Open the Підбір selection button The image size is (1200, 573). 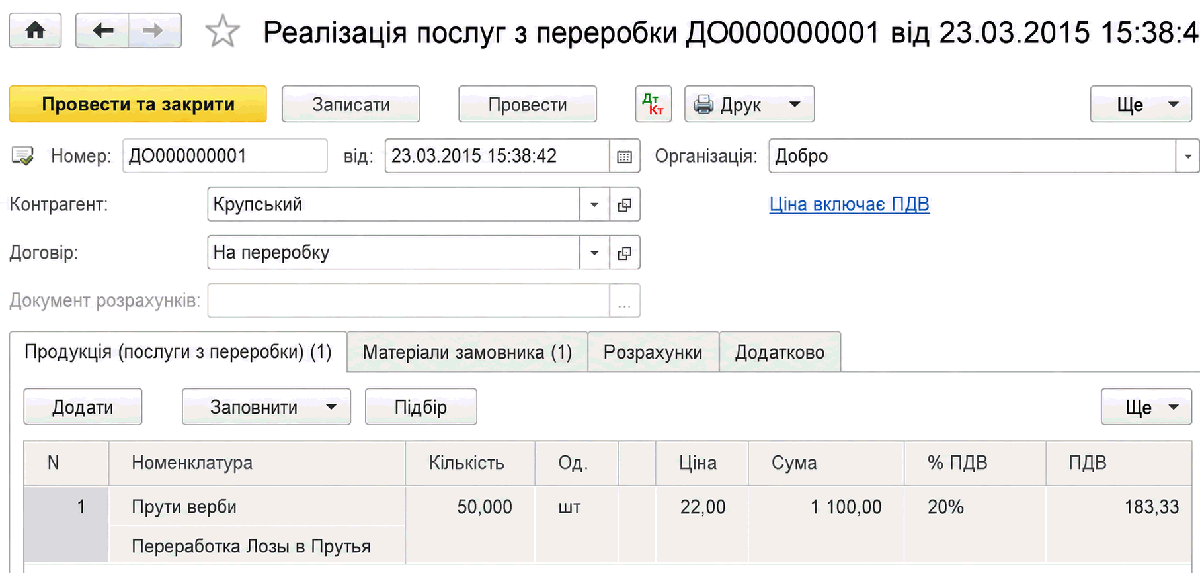tap(421, 407)
